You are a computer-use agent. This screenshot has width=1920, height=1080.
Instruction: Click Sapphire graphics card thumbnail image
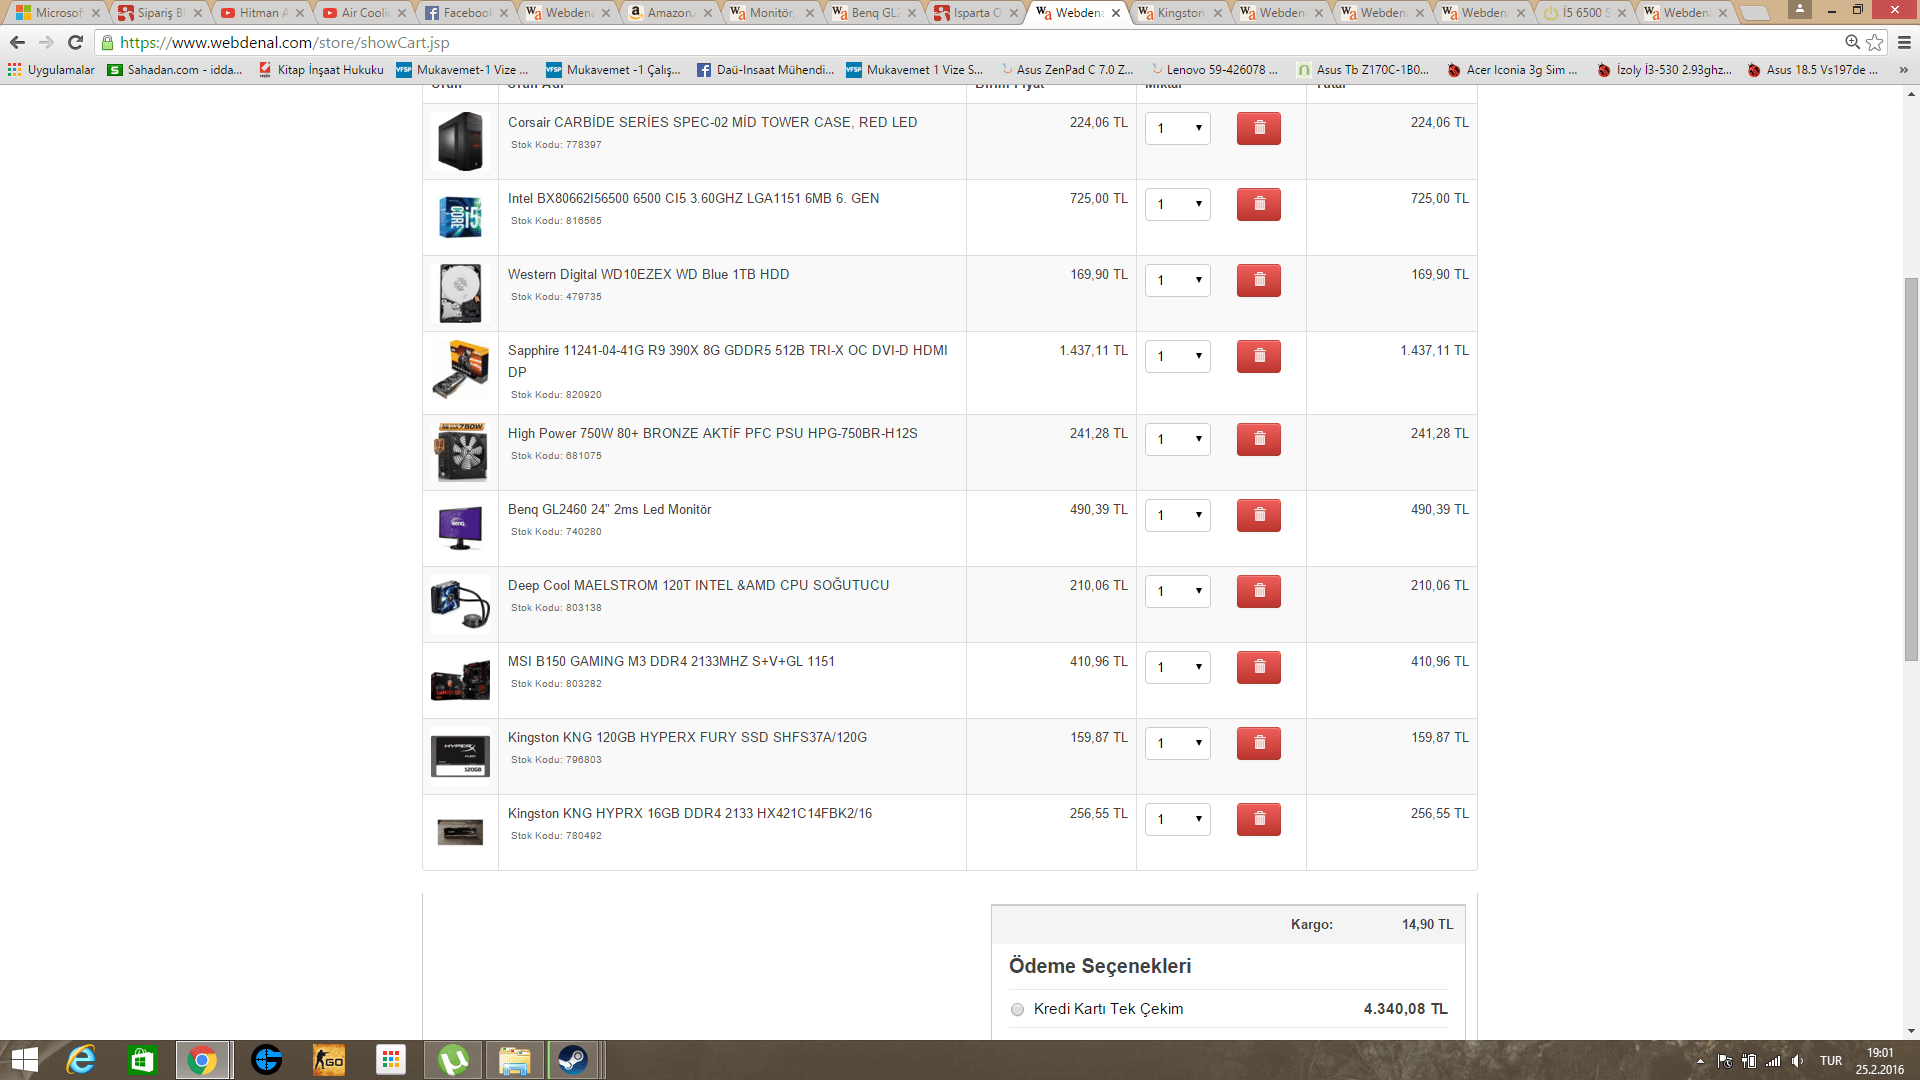(x=460, y=369)
